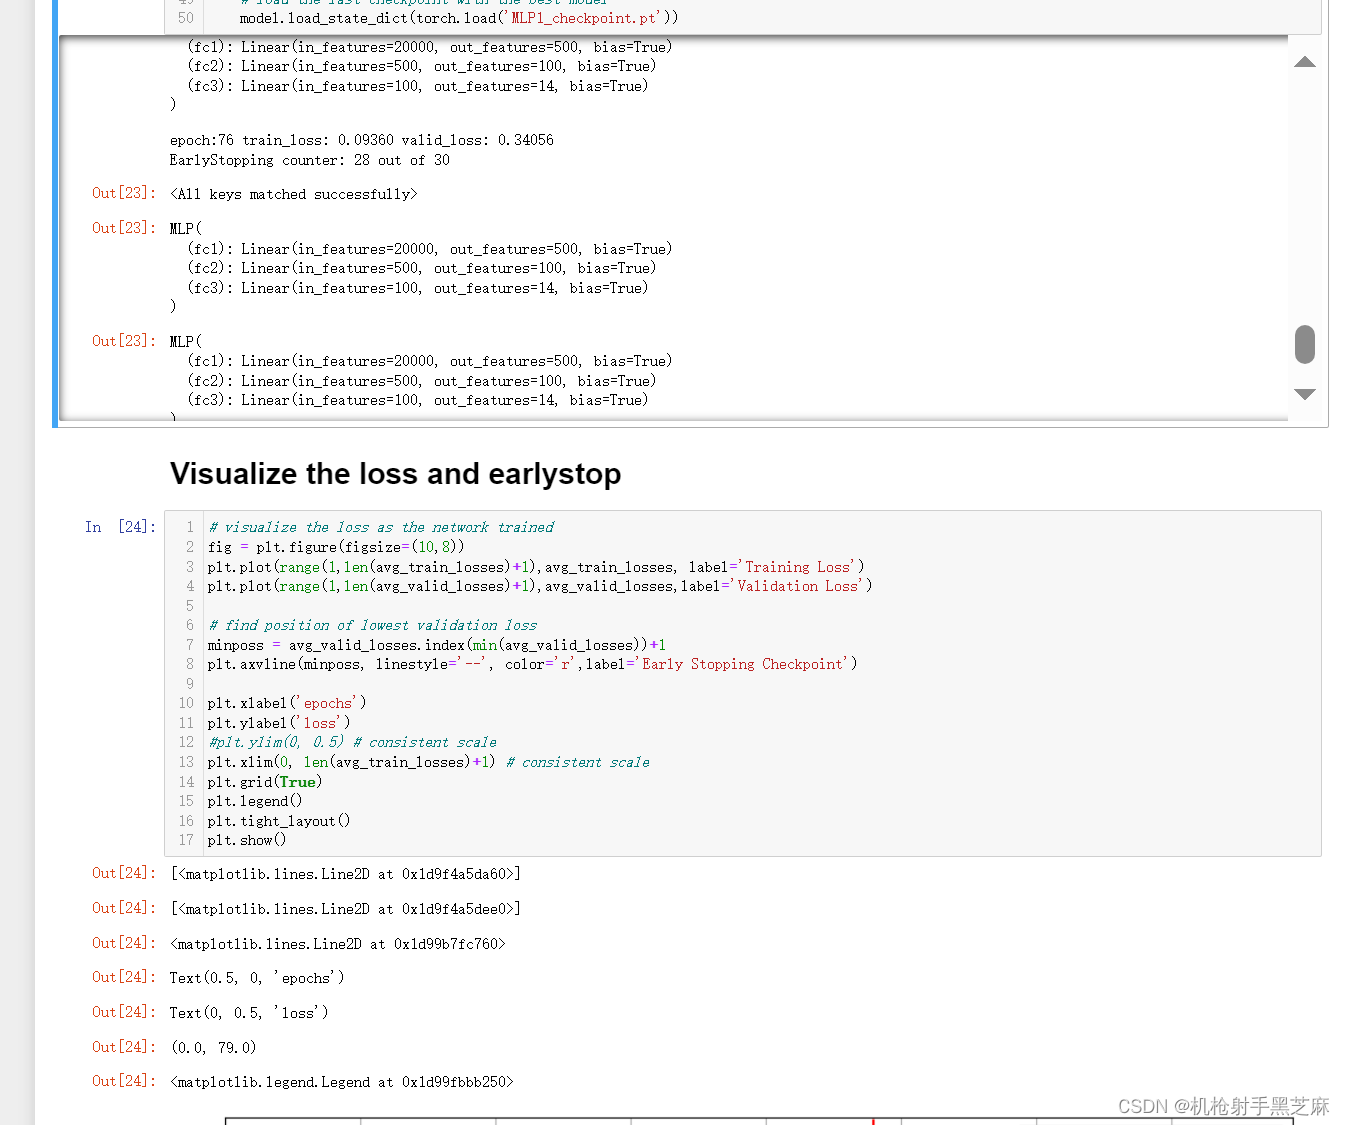The width and height of the screenshot is (1345, 1125).
Task: Click the plt.xlim code line
Action: 428,762
